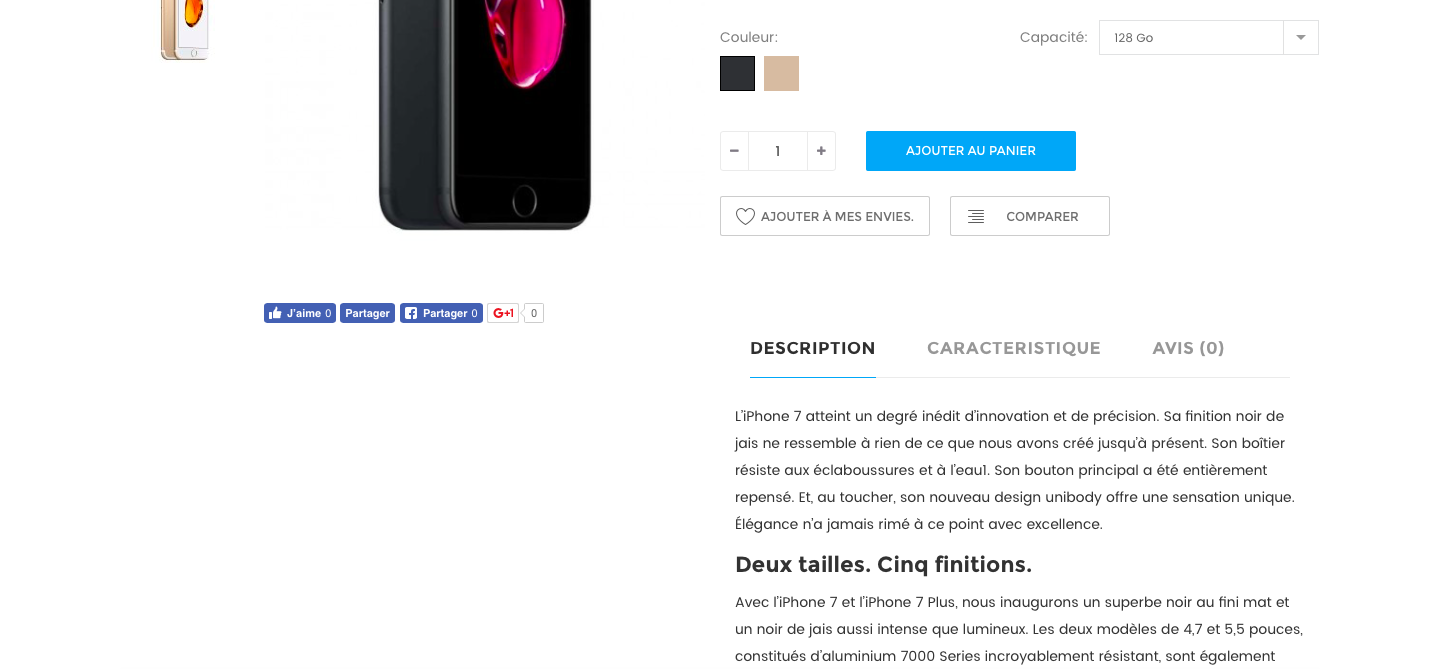Open the Avis (0) tab
Viewport: 1440px width, 669px height.
point(1188,348)
